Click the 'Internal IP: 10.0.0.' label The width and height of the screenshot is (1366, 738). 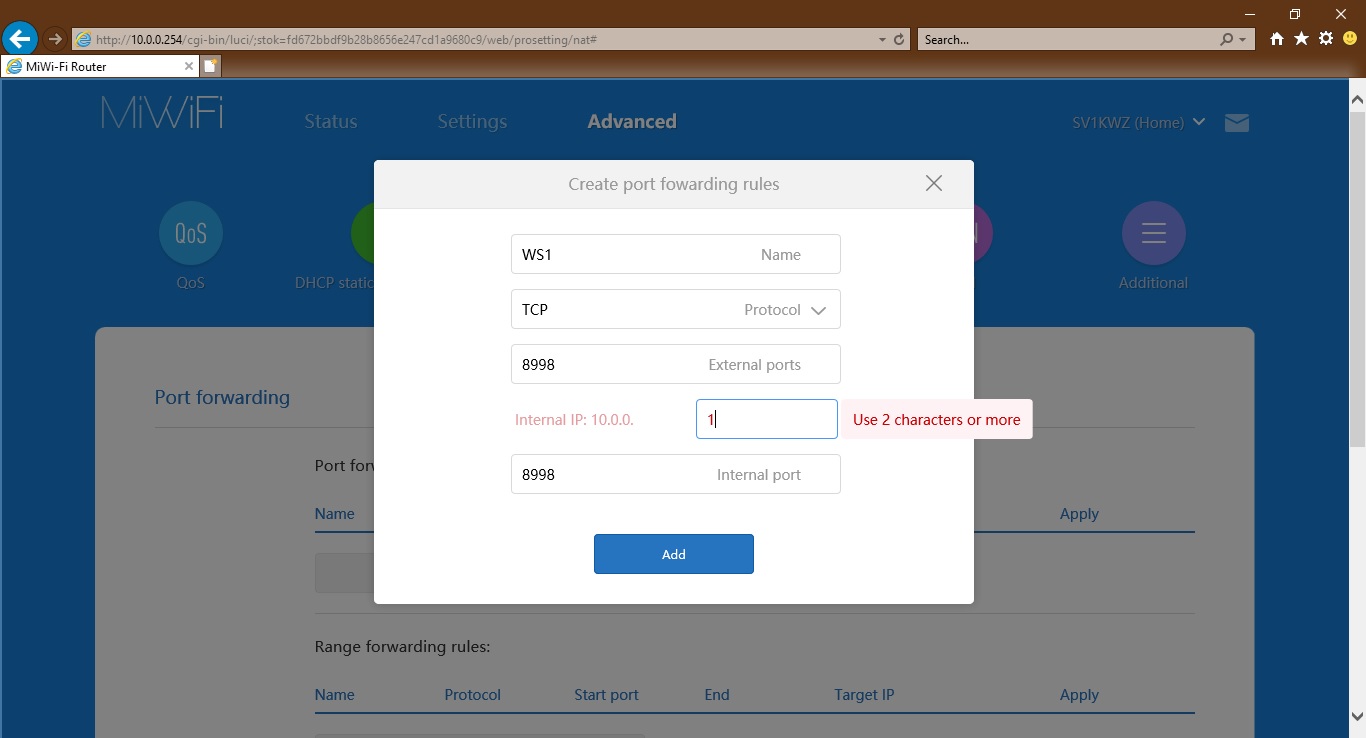574,420
